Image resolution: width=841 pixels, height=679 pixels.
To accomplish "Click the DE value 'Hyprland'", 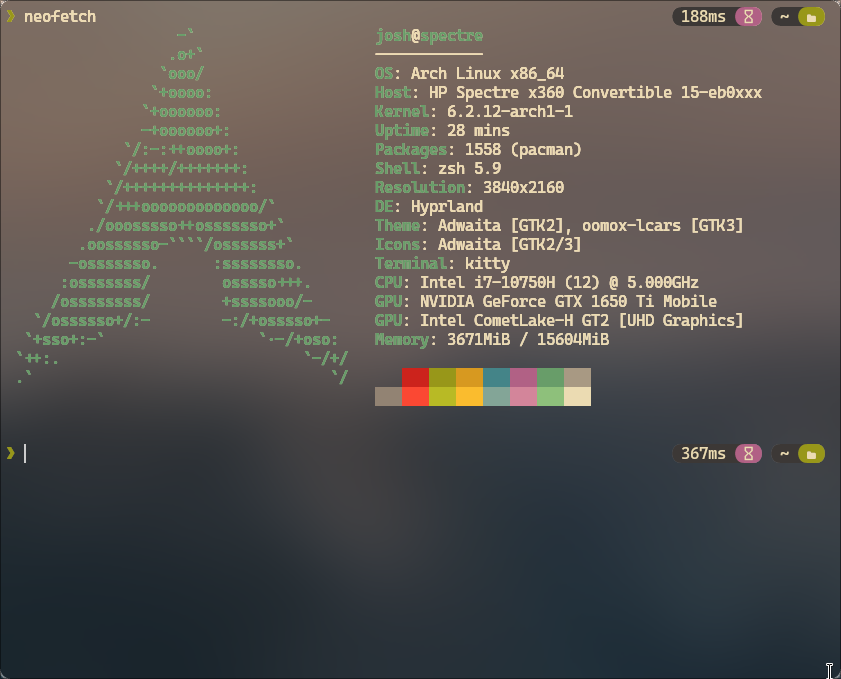I will pos(447,206).
